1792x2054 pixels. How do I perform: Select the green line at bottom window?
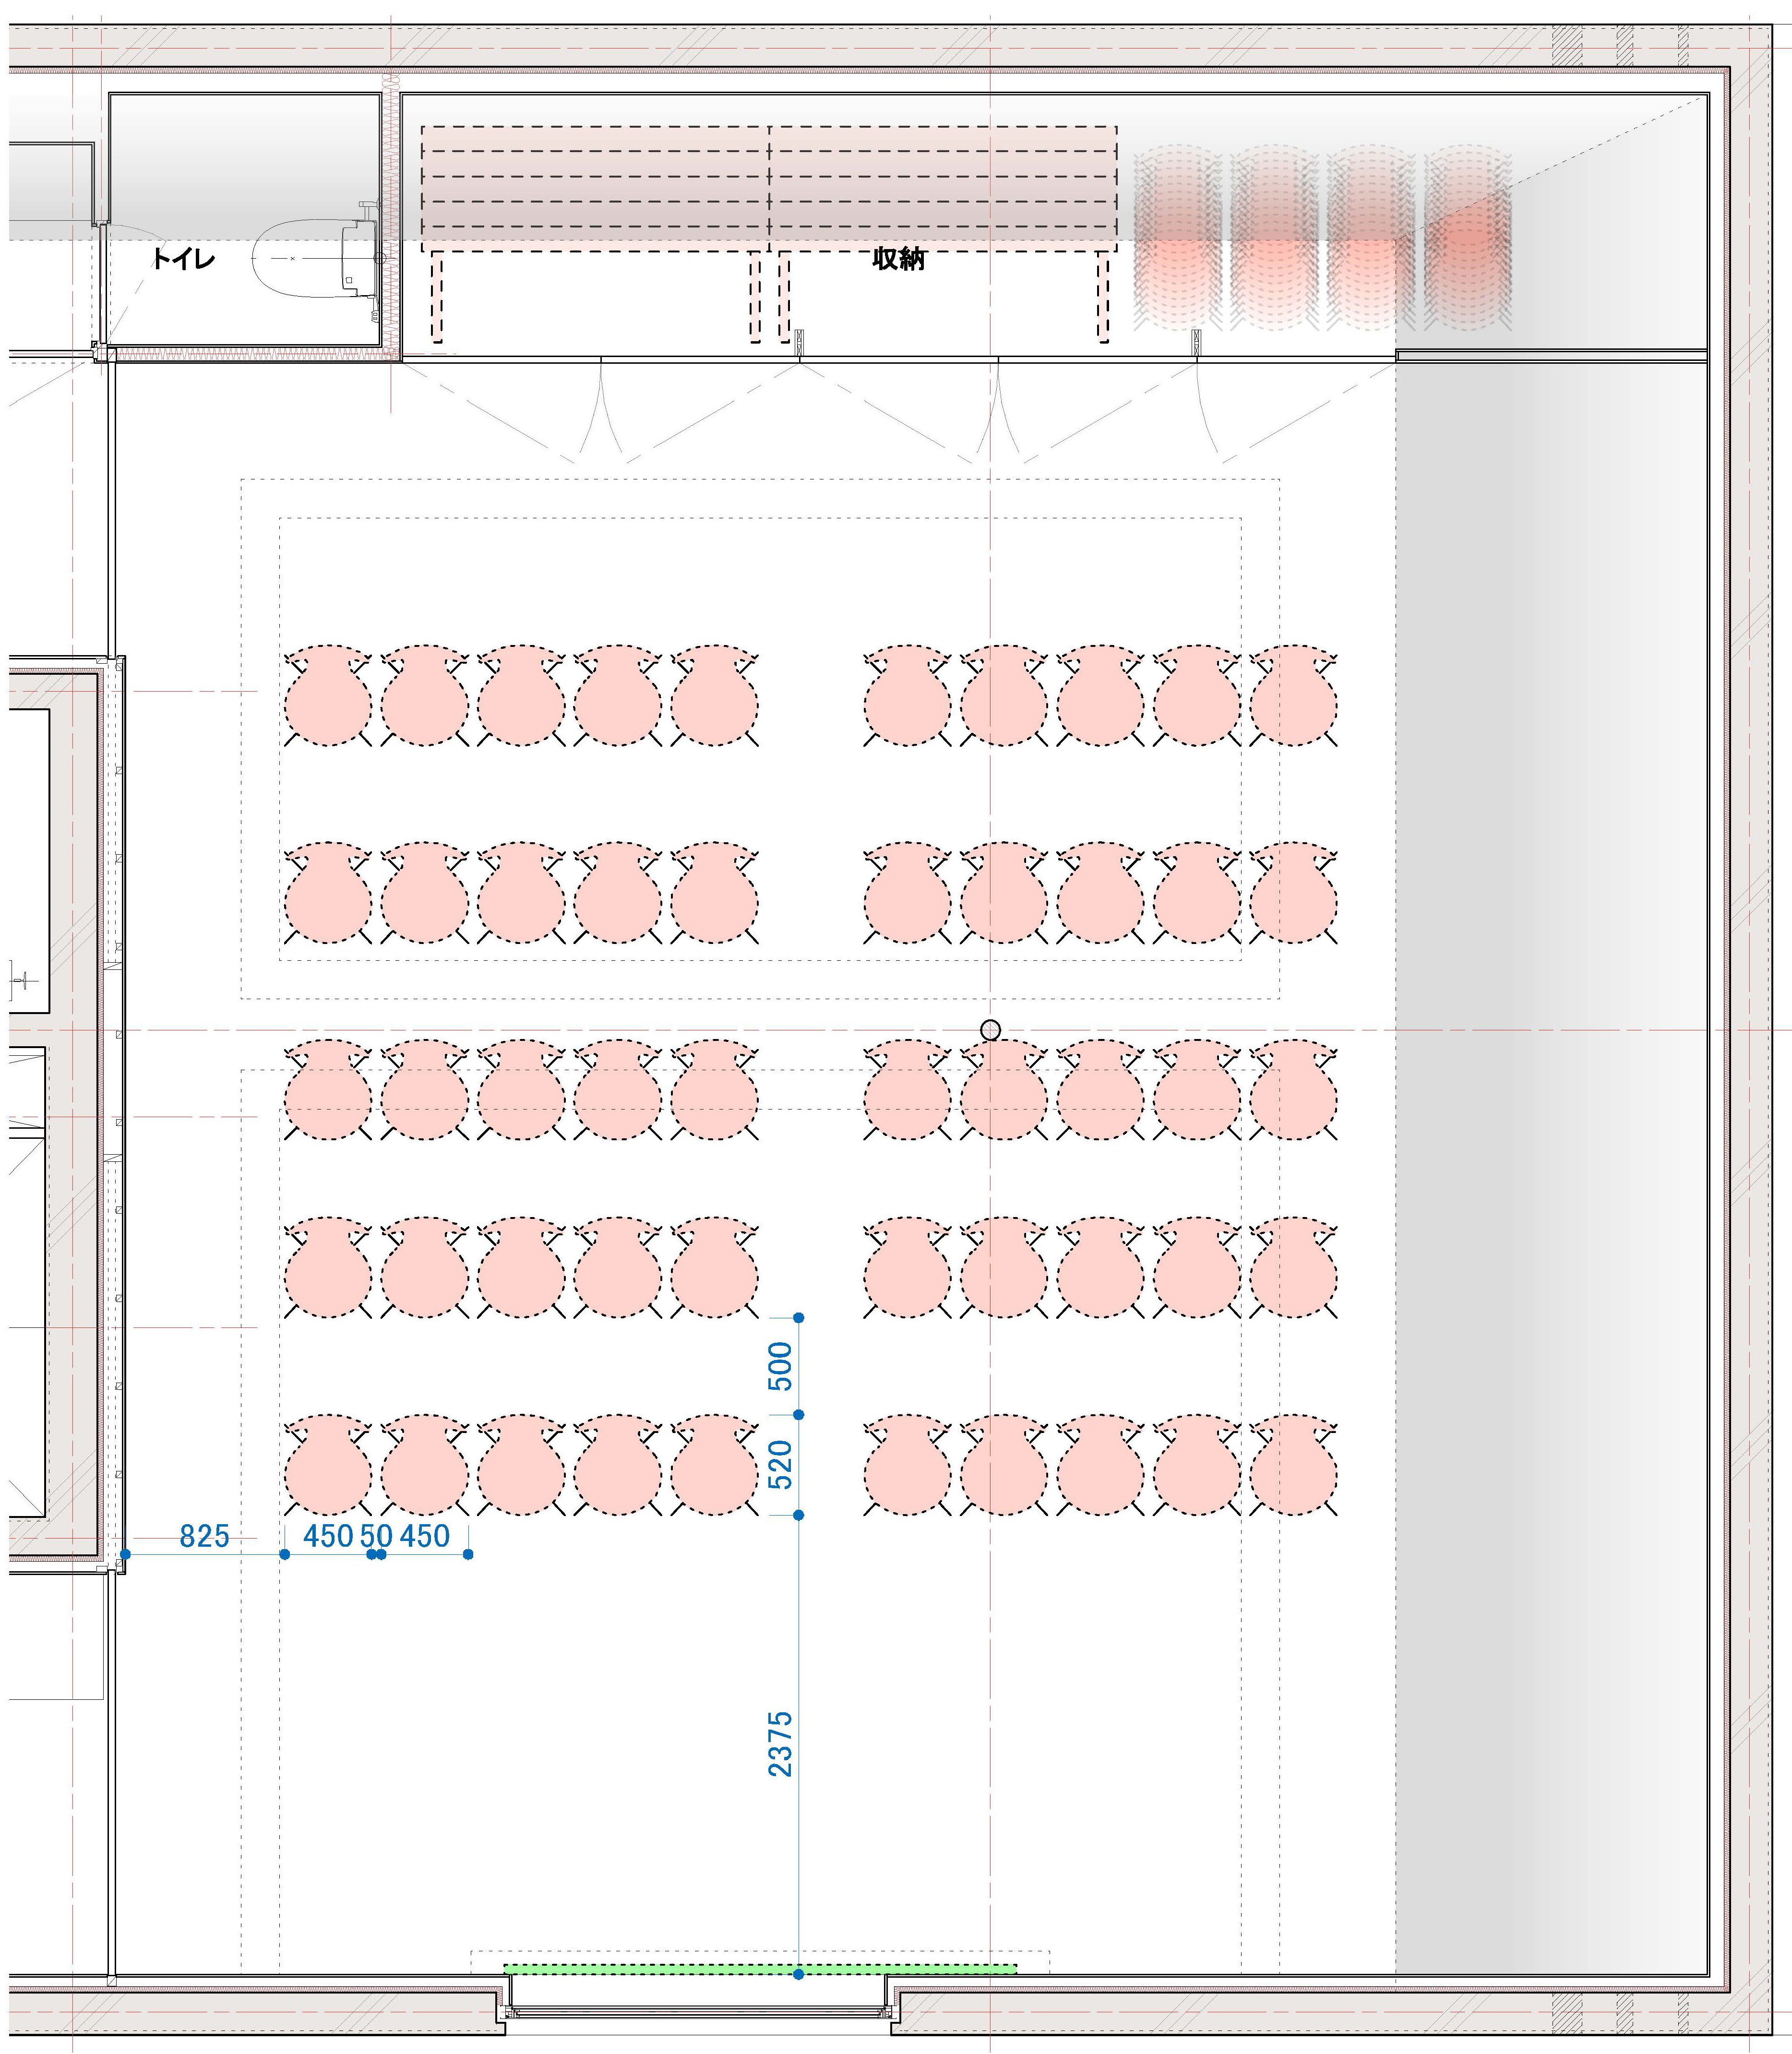point(650,1969)
